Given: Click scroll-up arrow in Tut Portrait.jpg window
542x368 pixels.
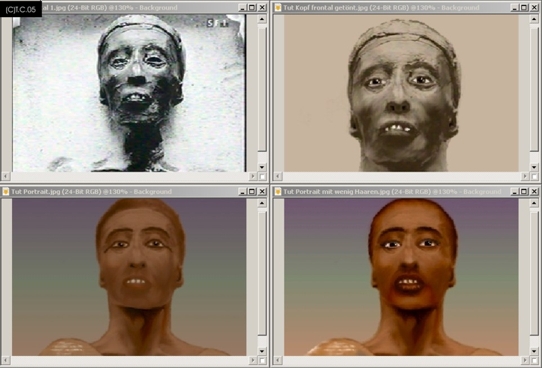Looking at the screenshot, I should pyautogui.click(x=262, y=203).
